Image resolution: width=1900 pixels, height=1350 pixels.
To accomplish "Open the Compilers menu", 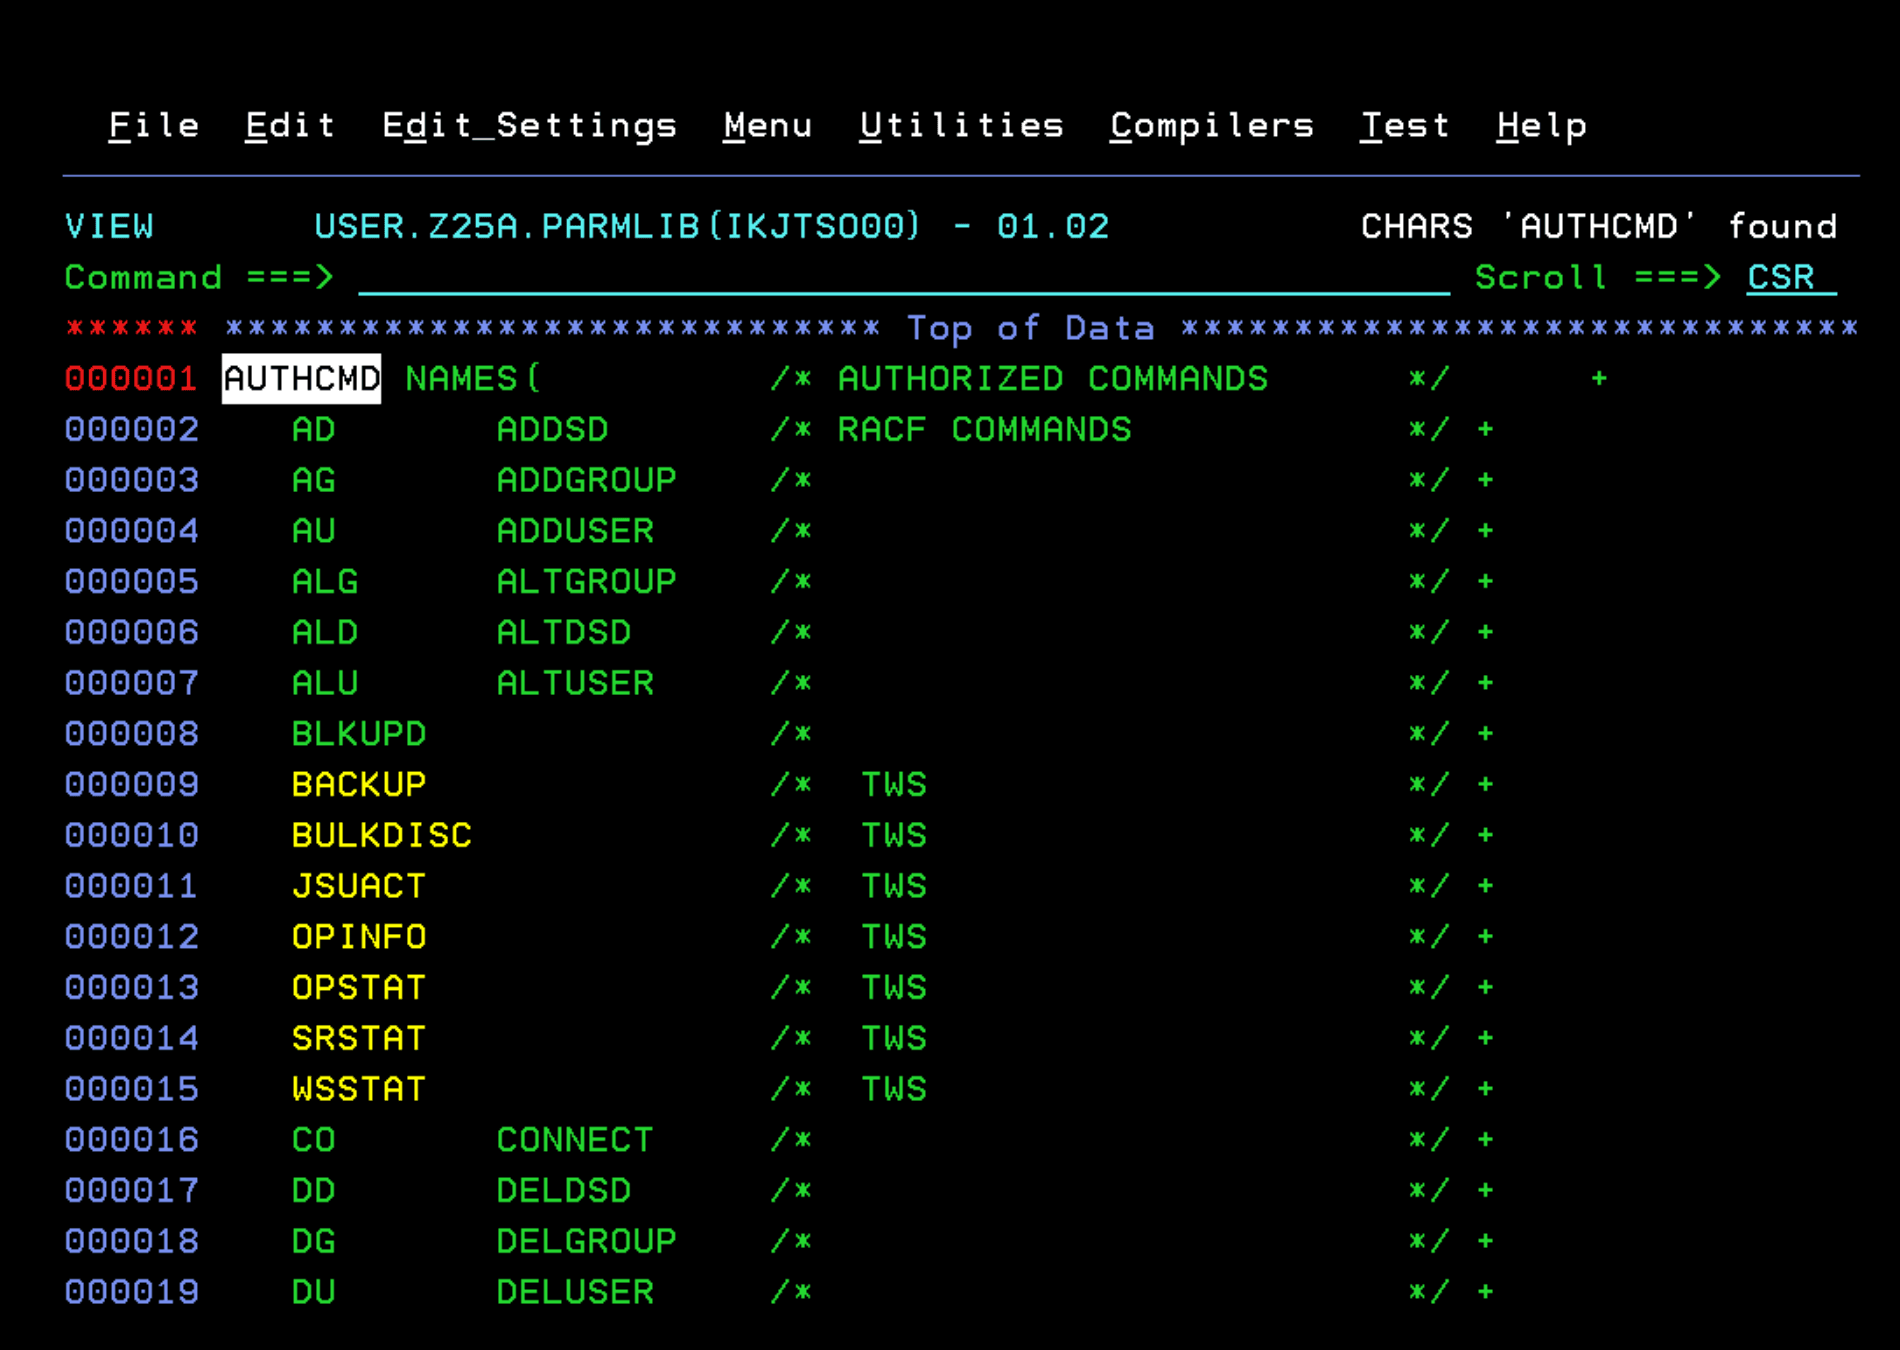I will point(1211,126).
